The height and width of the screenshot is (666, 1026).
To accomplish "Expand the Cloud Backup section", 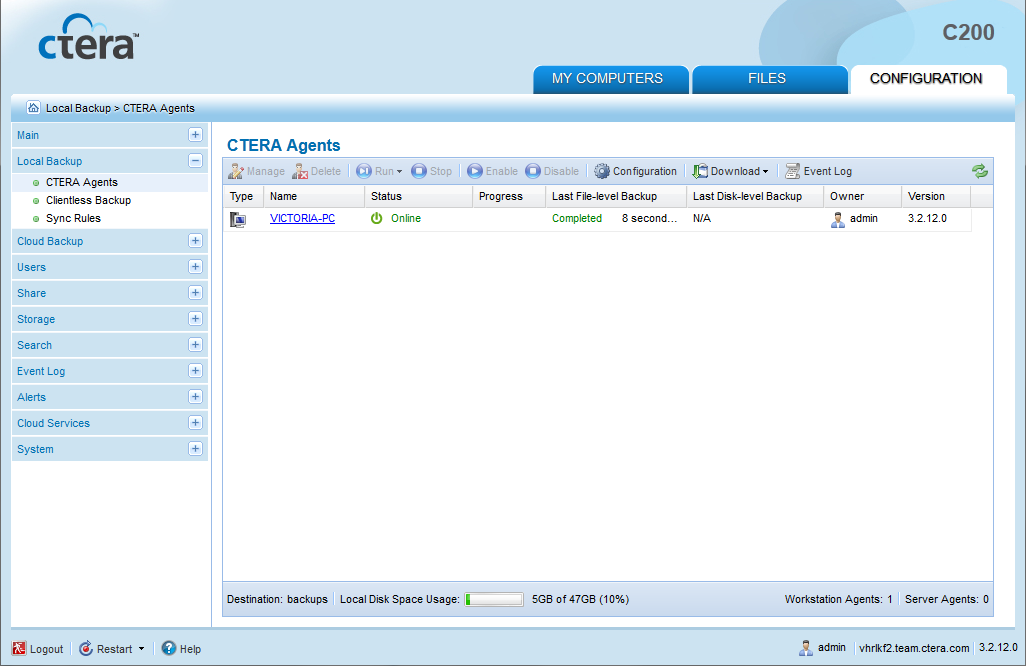I will click(195, 241).
